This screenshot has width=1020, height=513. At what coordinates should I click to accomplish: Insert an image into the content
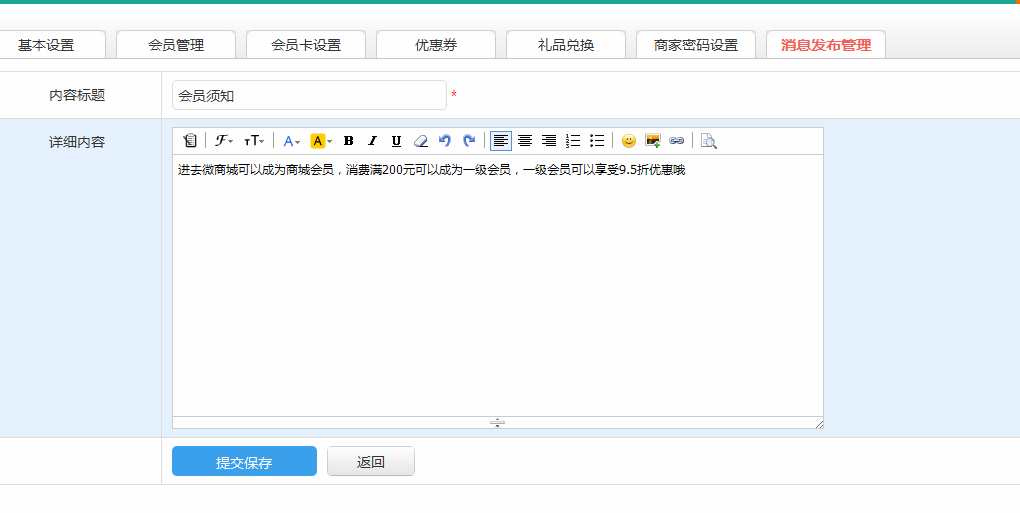coord(653,141)
